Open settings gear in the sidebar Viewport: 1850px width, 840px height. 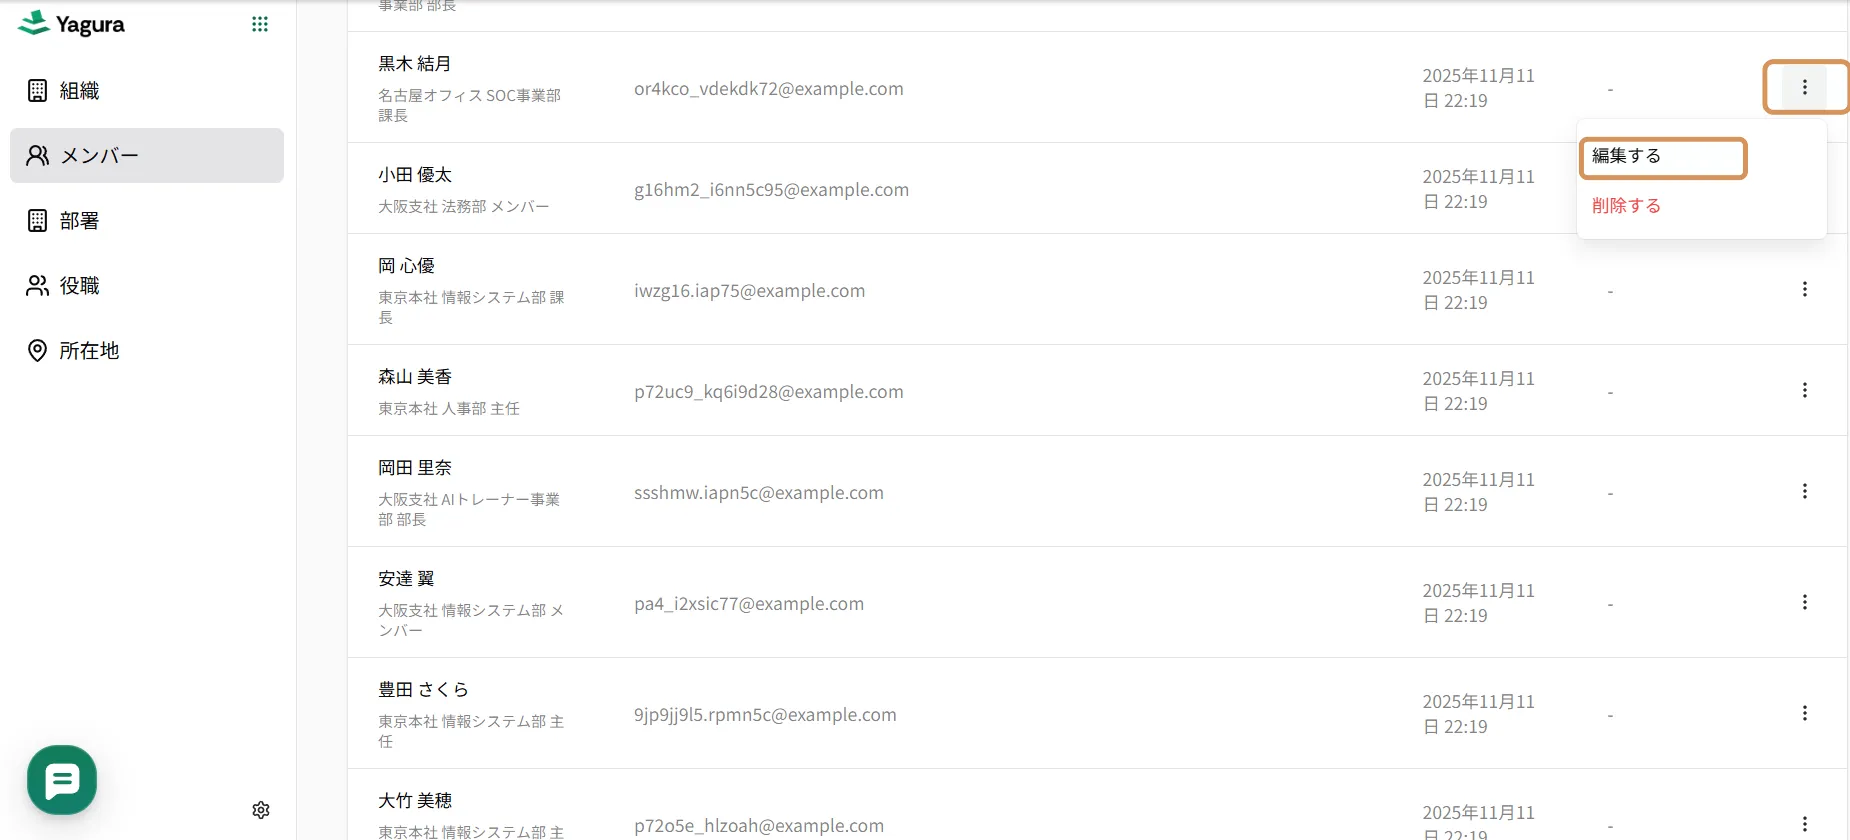click(261, 810)
